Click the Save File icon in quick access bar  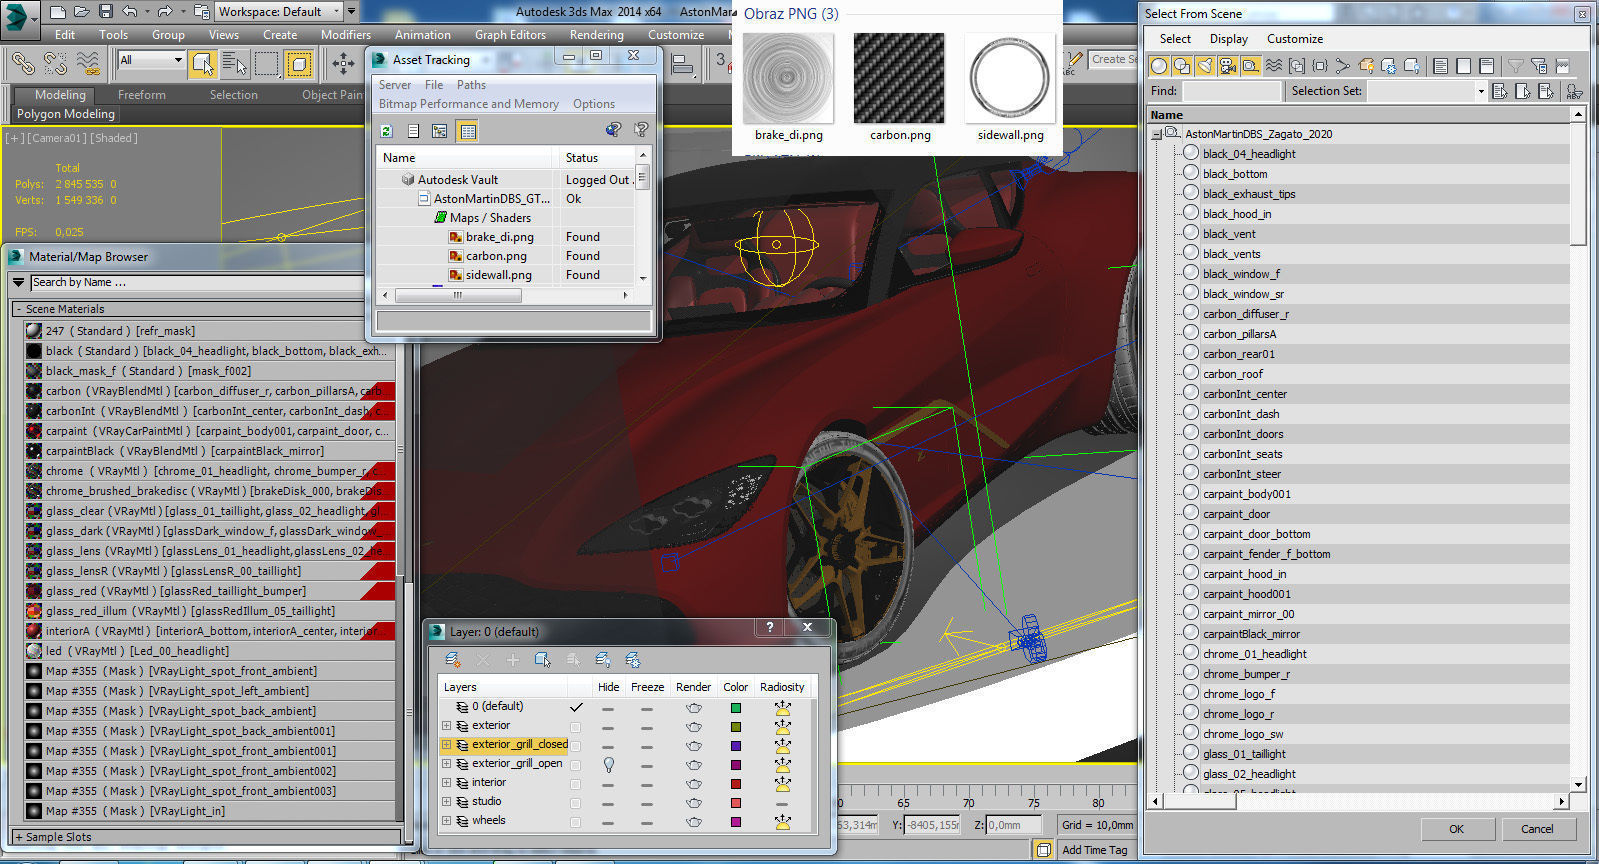pyautogui.click(x=106, y=12)
